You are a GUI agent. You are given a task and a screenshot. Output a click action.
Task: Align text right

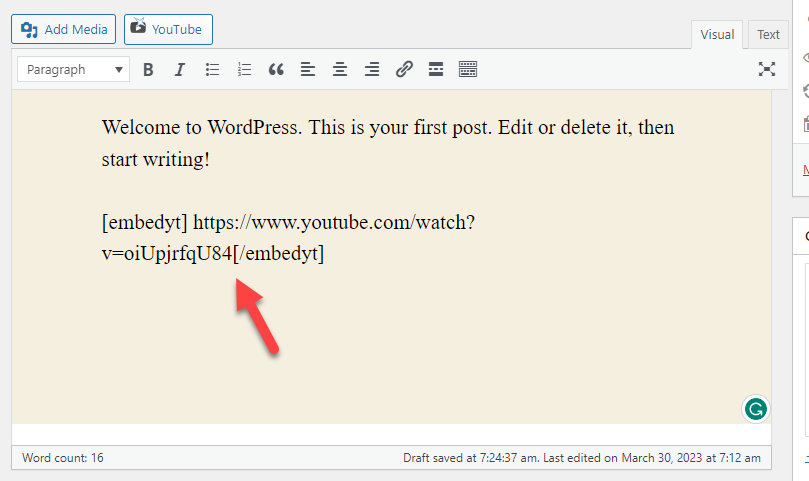coord(372,69)
